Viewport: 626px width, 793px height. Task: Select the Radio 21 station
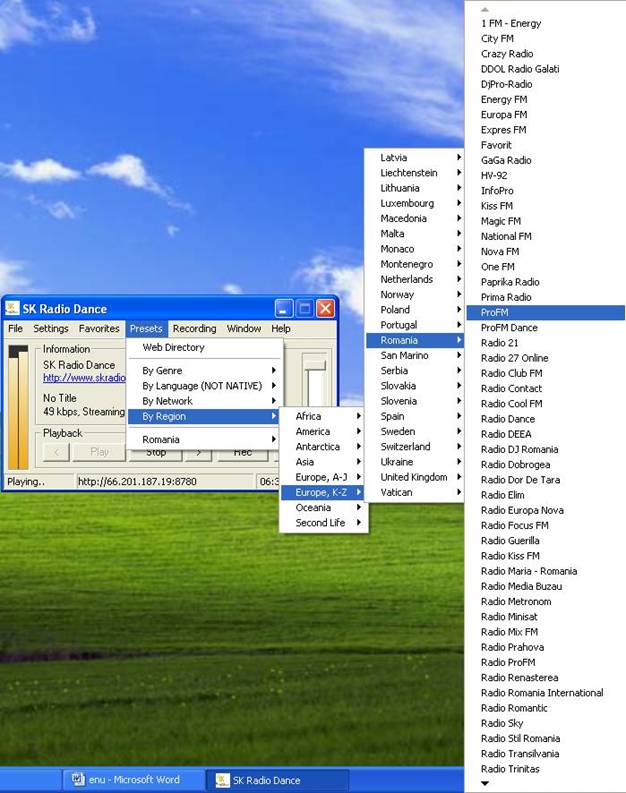point(546,343)
